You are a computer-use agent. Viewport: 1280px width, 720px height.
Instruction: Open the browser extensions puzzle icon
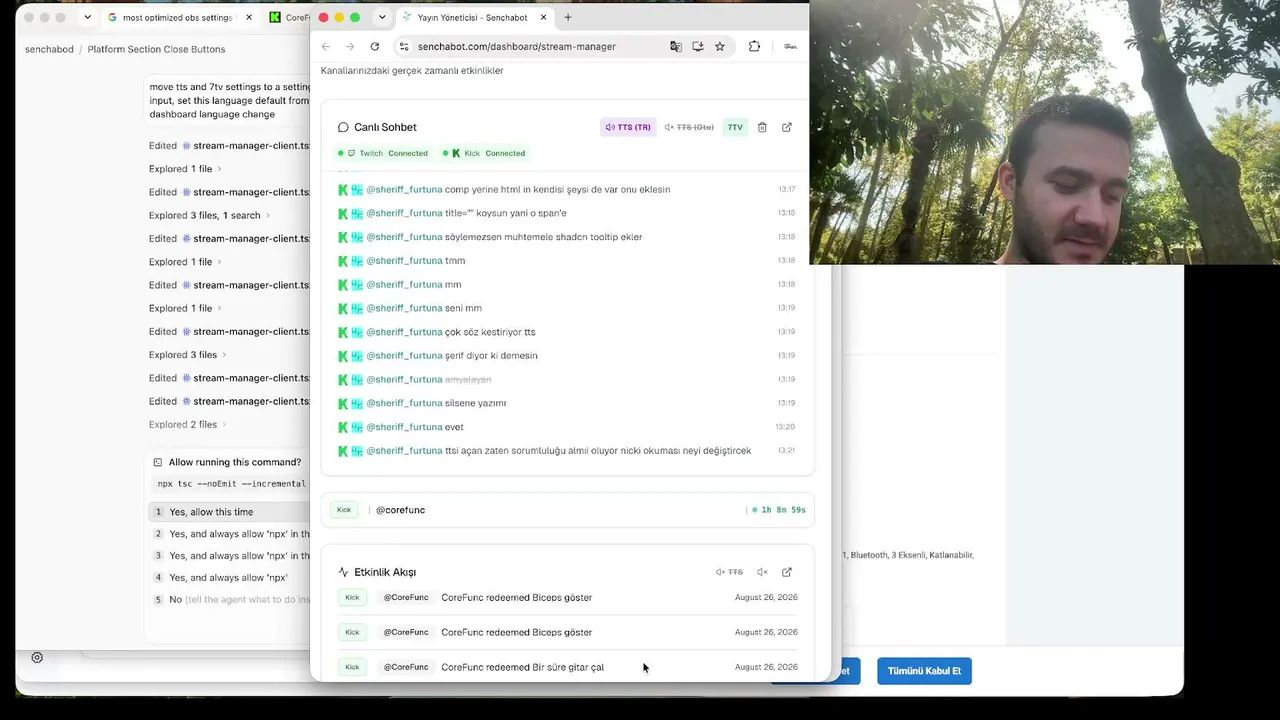pos(754,46)
